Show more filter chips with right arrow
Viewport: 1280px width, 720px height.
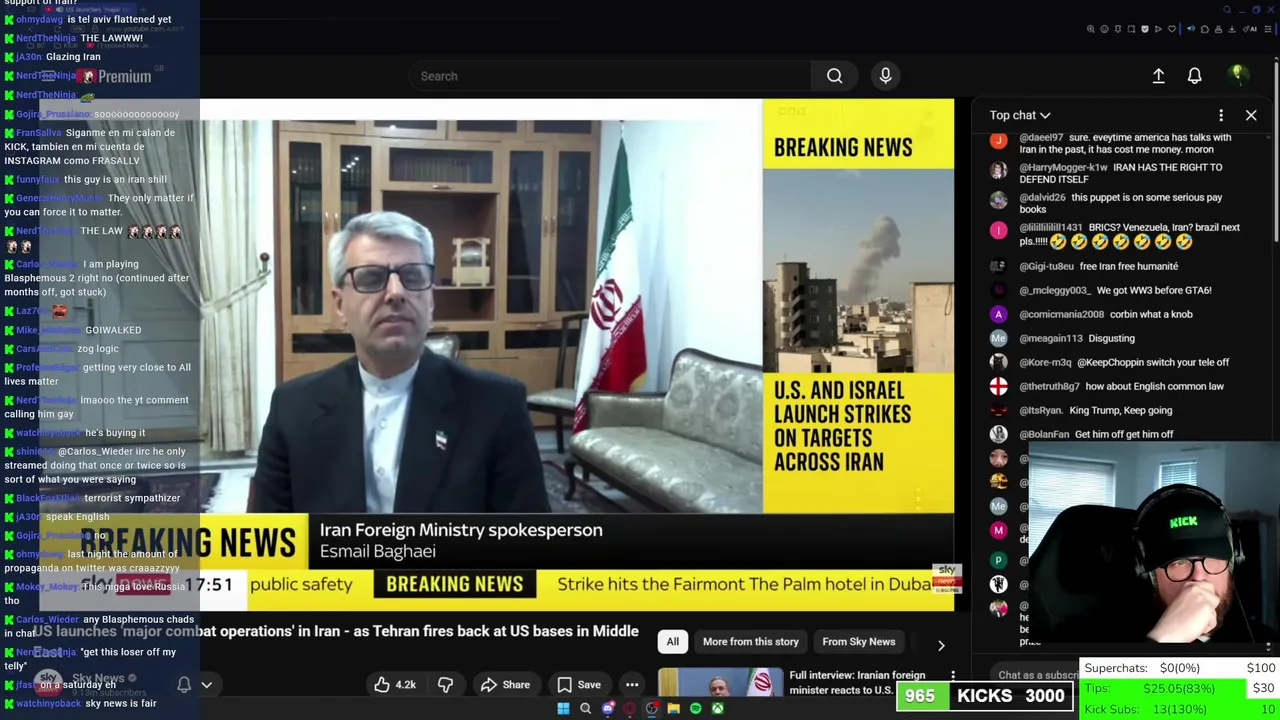940,645
